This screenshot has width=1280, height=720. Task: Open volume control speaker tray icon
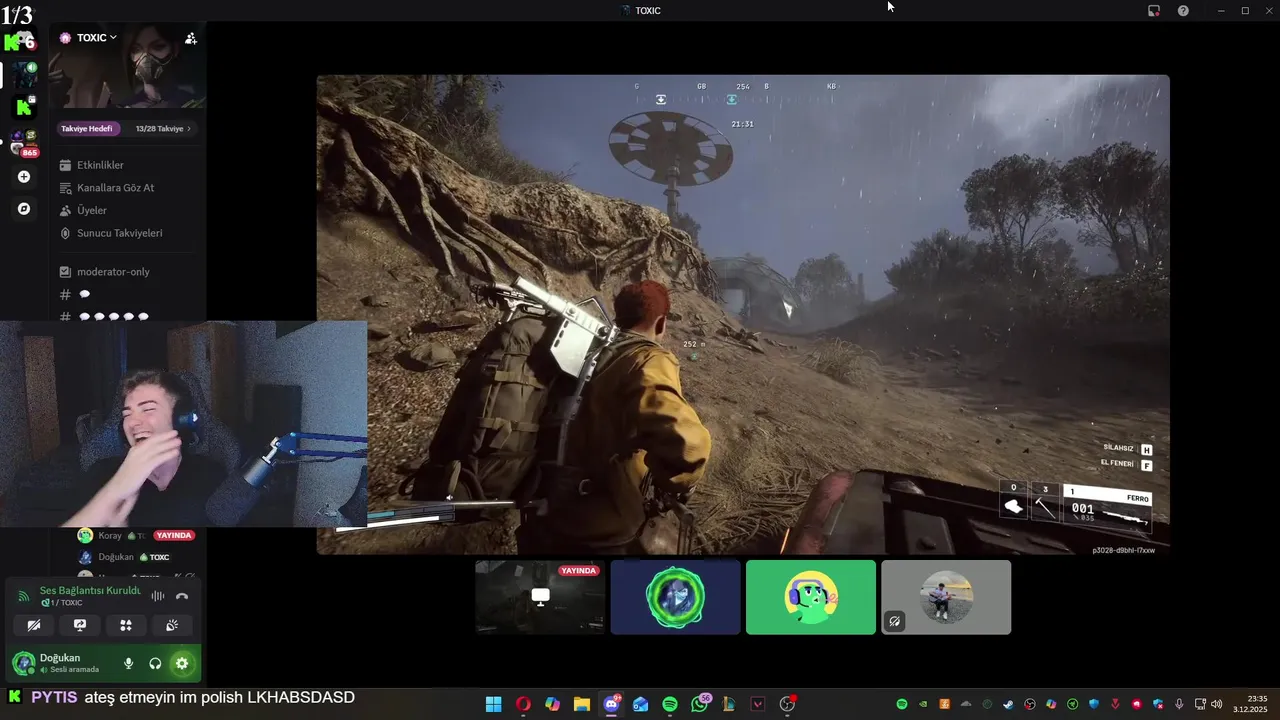coord(1217,704)
